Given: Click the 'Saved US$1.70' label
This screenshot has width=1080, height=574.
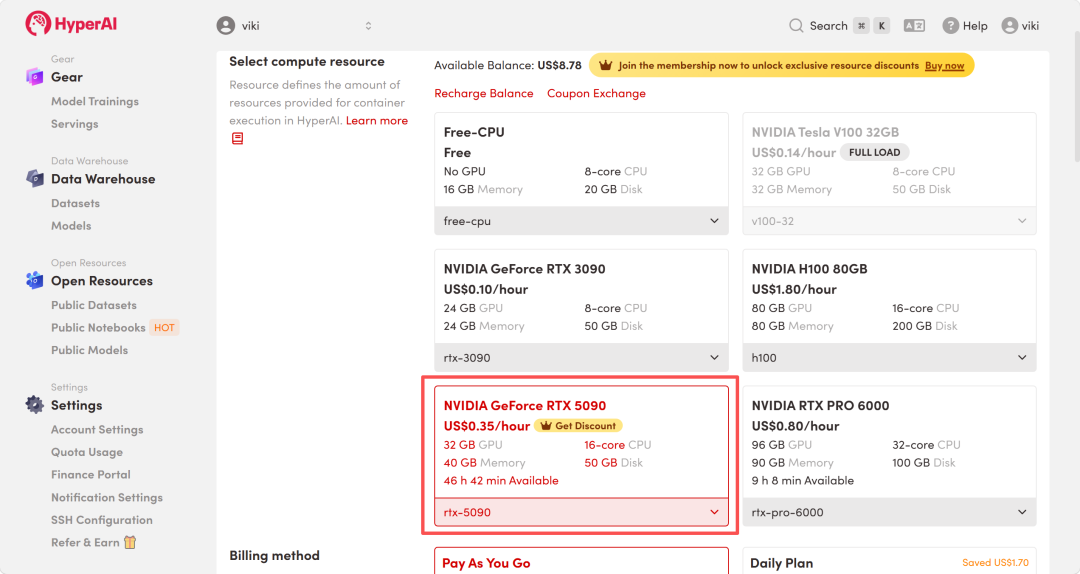Looking at the screenshot, I should click(995, 563).
